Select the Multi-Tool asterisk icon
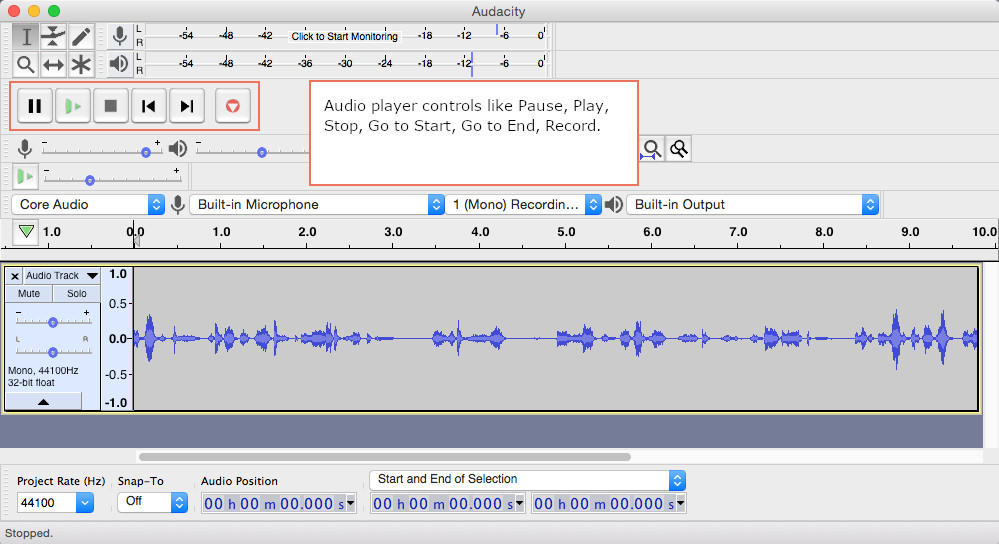 tap(81, 65)
